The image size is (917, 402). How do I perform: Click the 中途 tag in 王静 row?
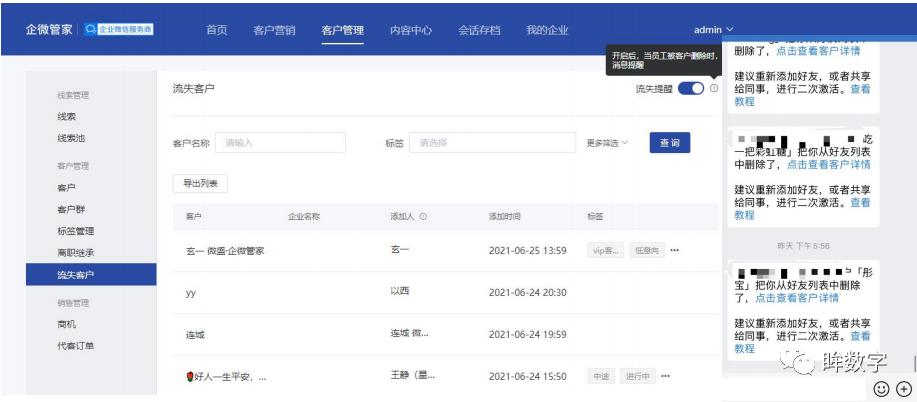(x=601, y=376)
